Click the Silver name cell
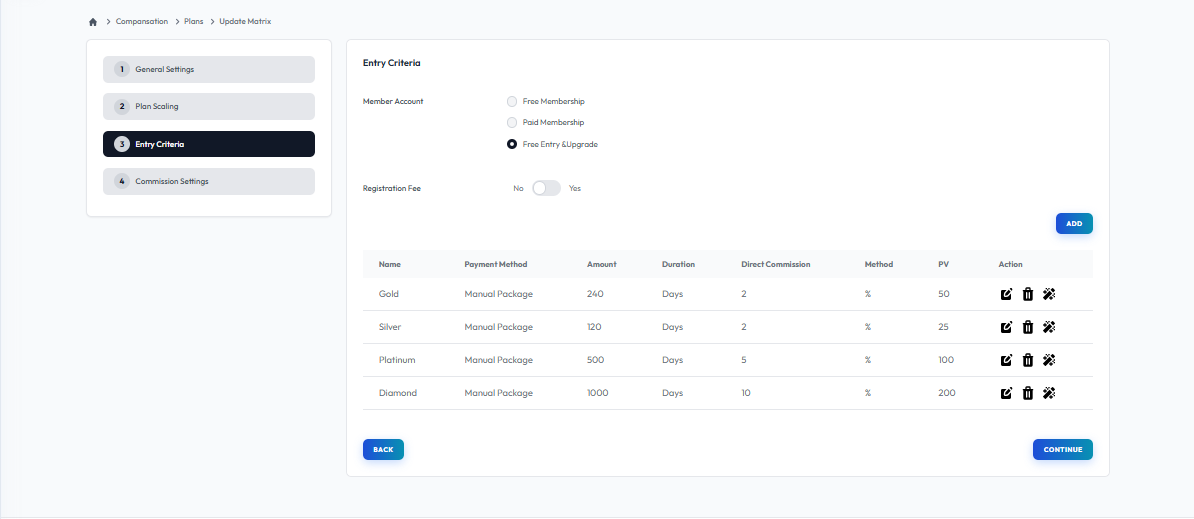The width and height of the screenshot is (1194, 519). [390, 327]
